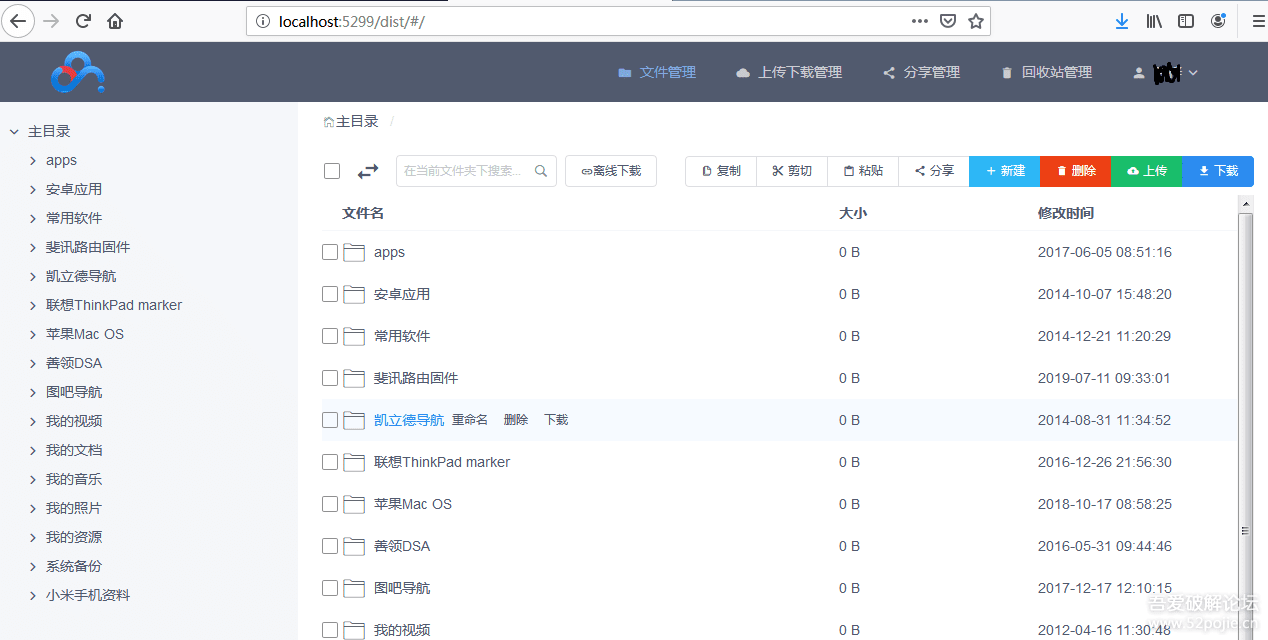
Task: Expand the 常用软件 tree node
Action: (33, 218)
